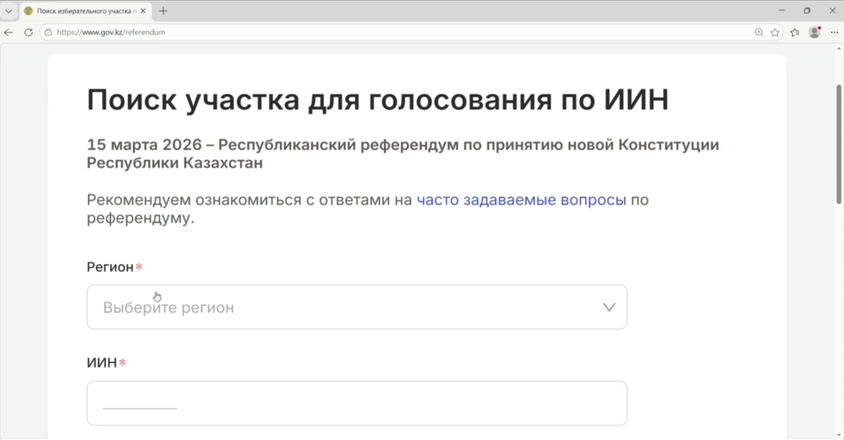Image resolution: width=844 pixels, height=440 pixels.
Task: Open the browser three-dot settings menu
Action: (834, 32)
